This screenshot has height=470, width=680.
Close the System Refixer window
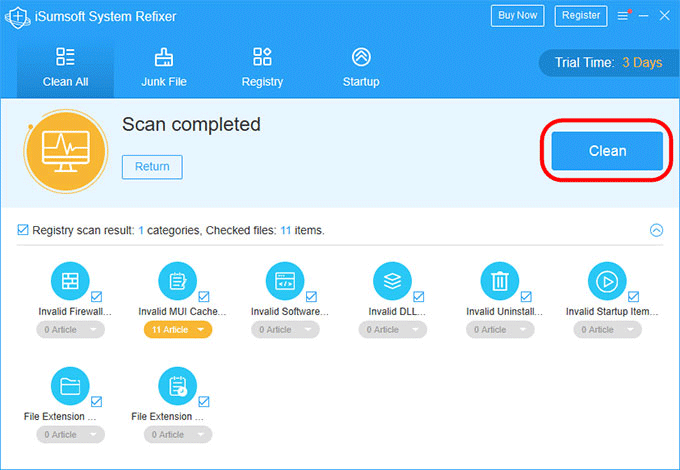(664, 16)
